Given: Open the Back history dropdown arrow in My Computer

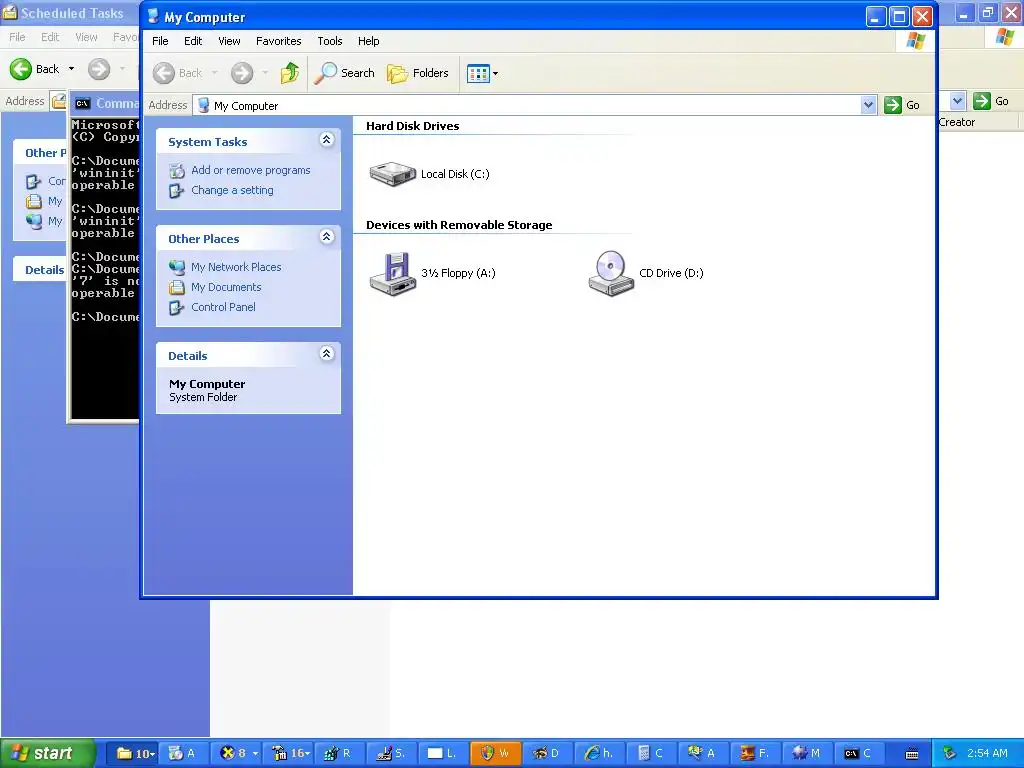Looking at the screenshot, I should point(214,73).
